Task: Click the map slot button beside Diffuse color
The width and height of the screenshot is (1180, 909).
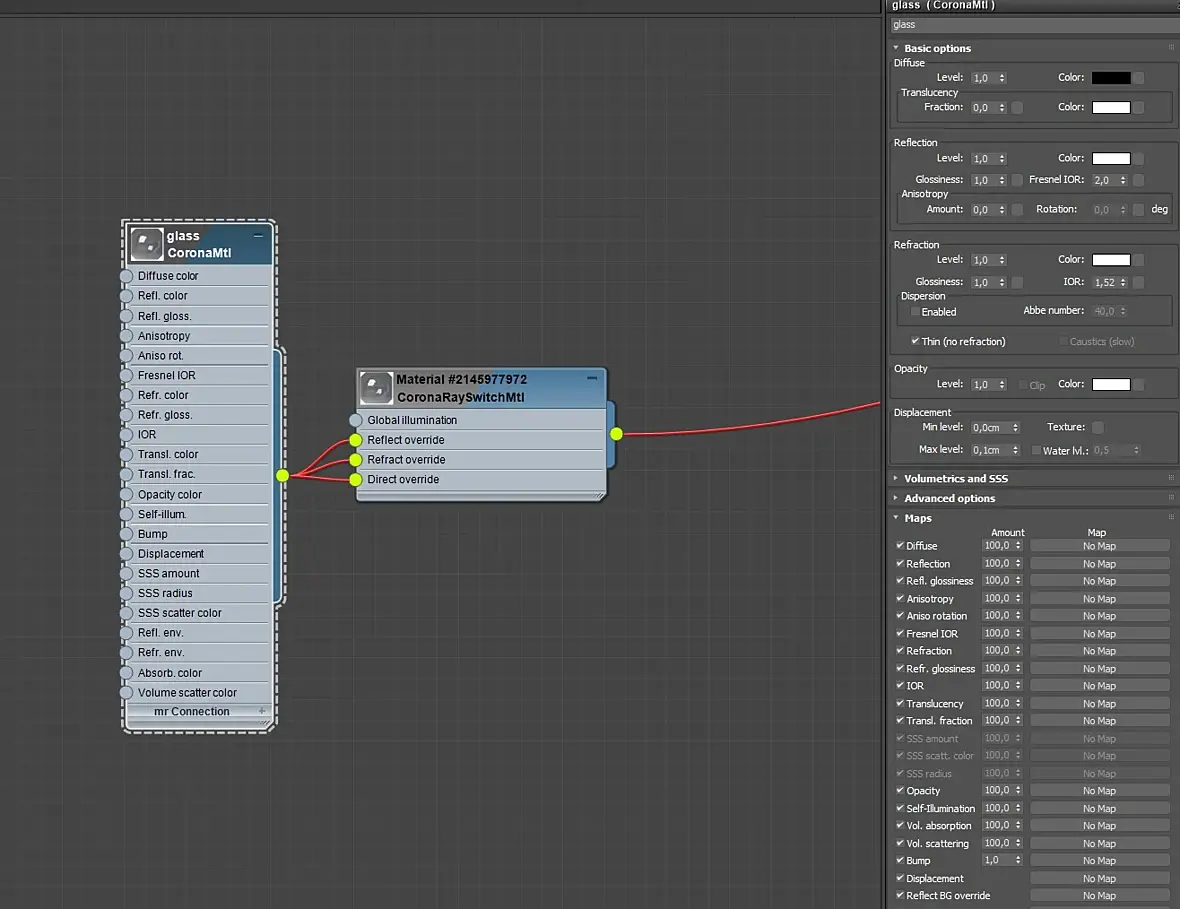Action: [x=1139, y=78]
